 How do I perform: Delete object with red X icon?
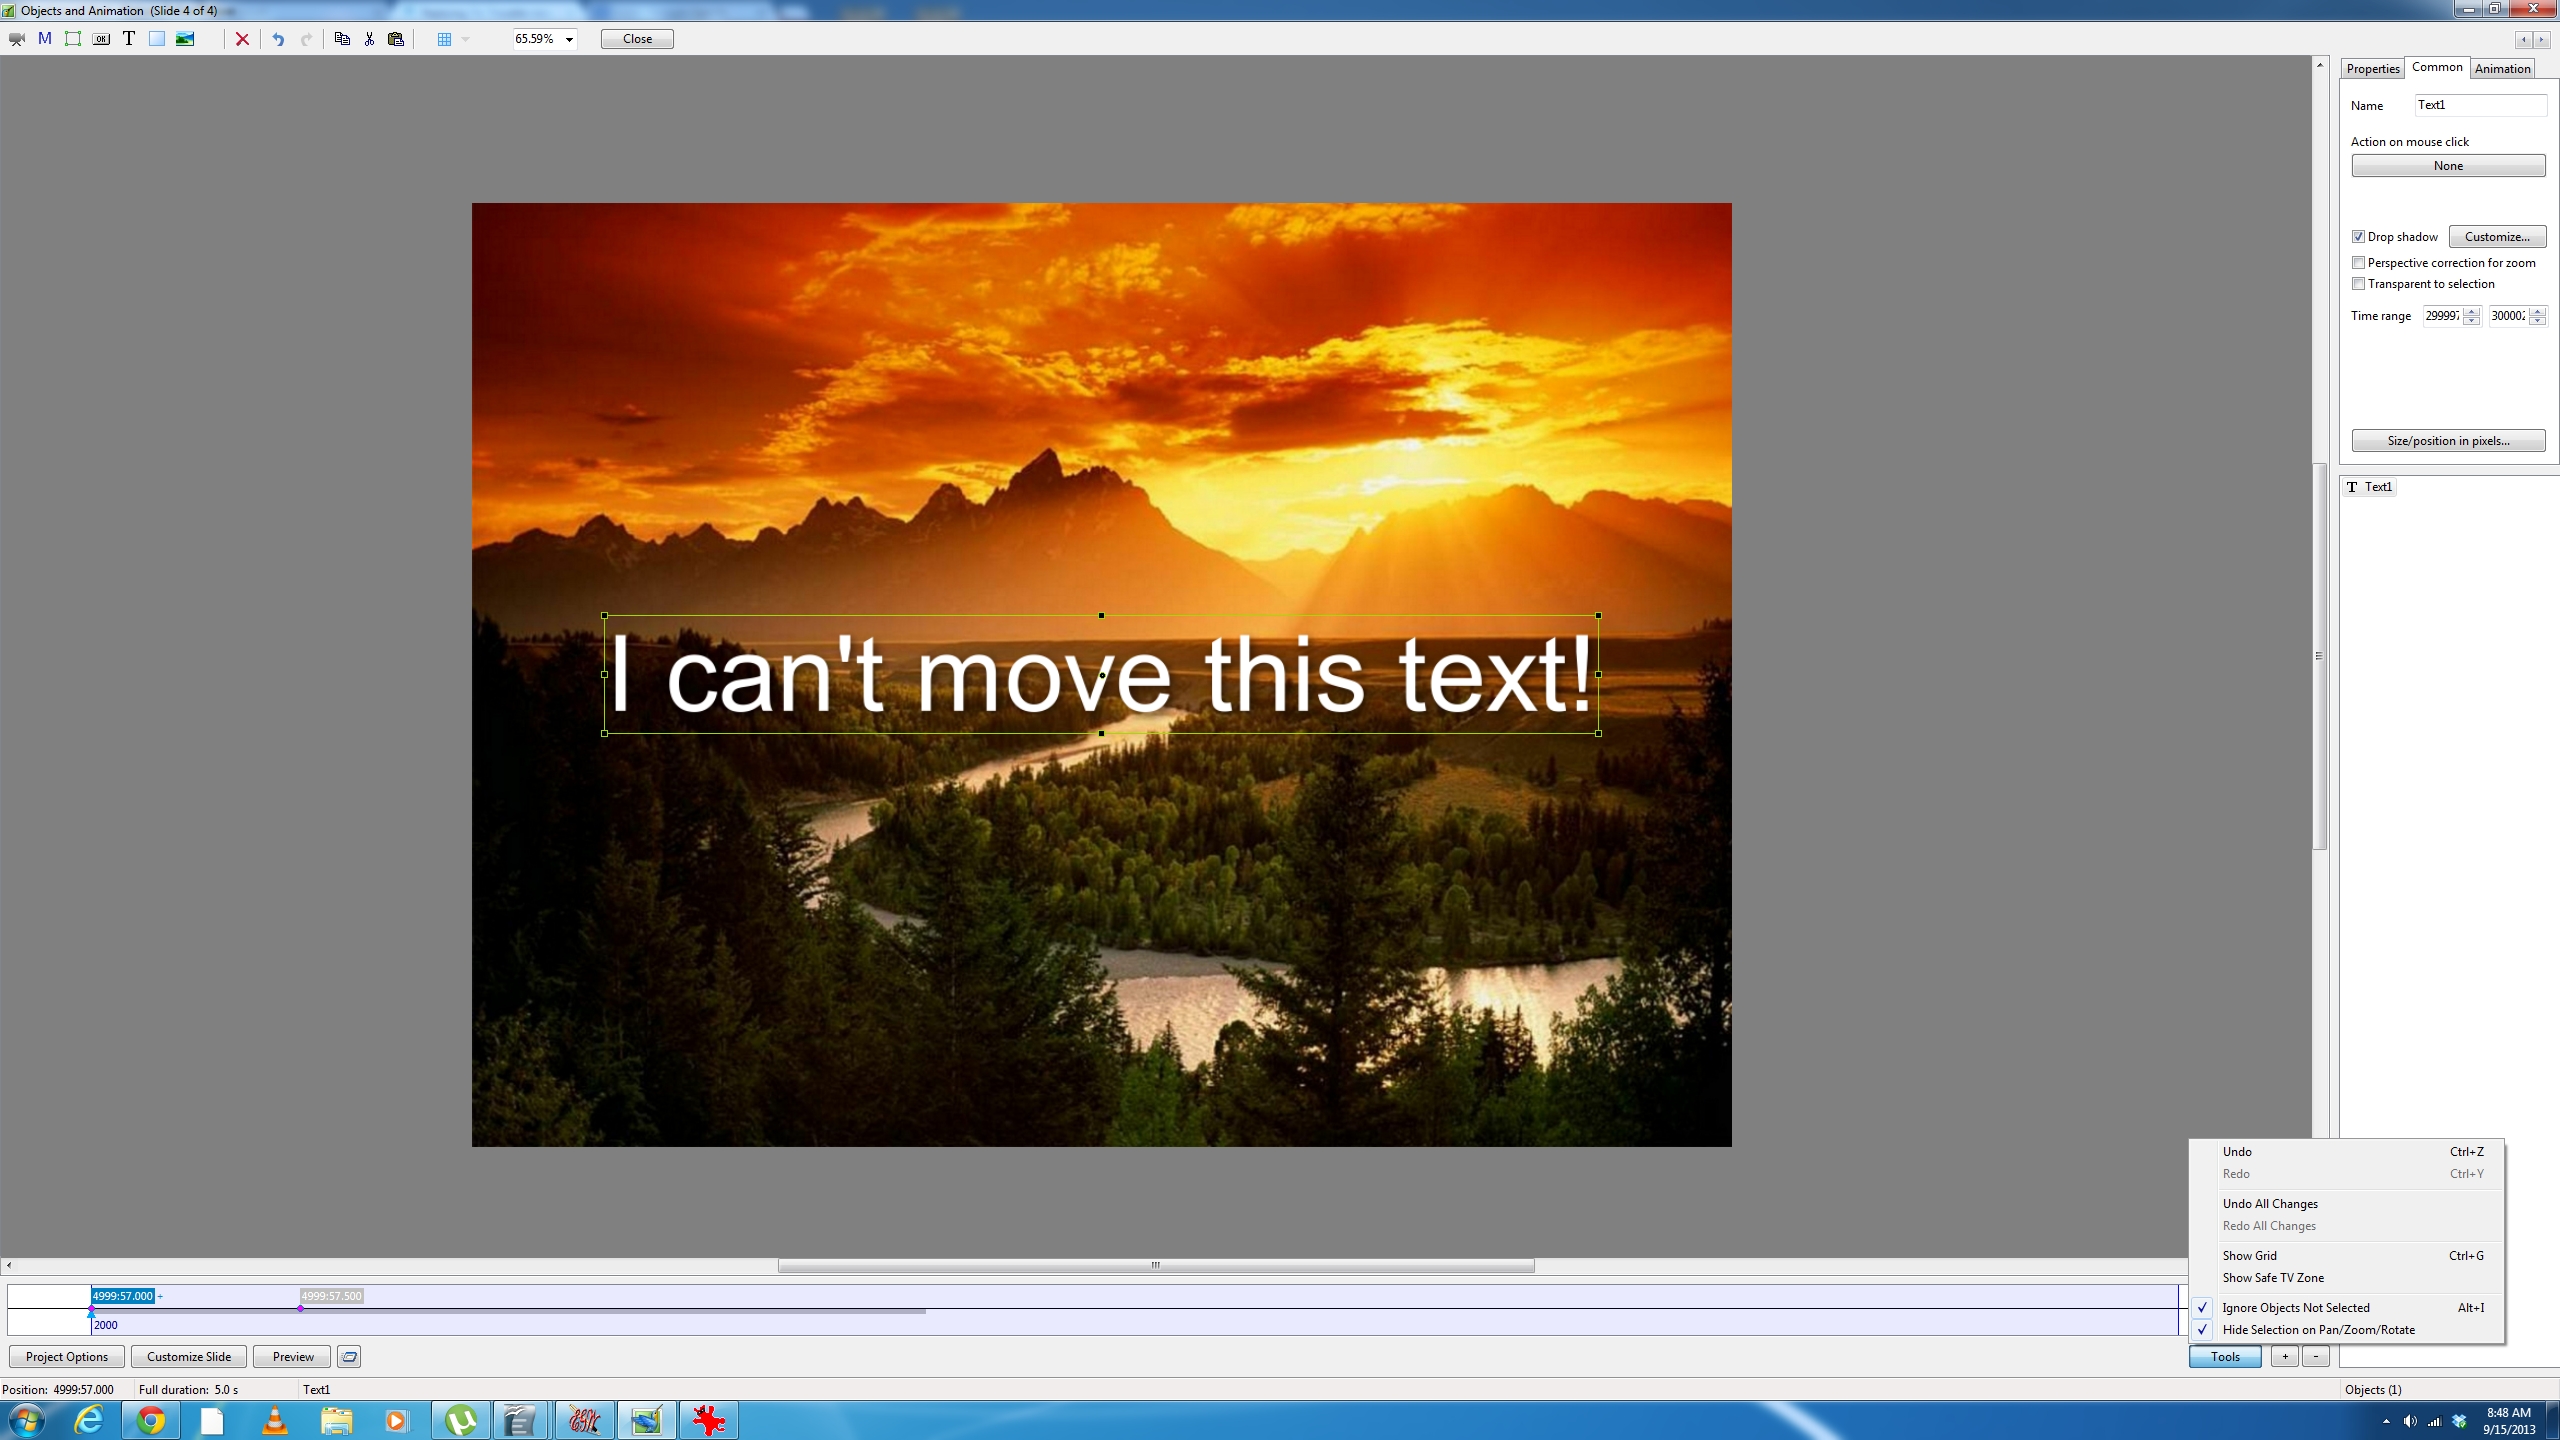tap(242, 39)
